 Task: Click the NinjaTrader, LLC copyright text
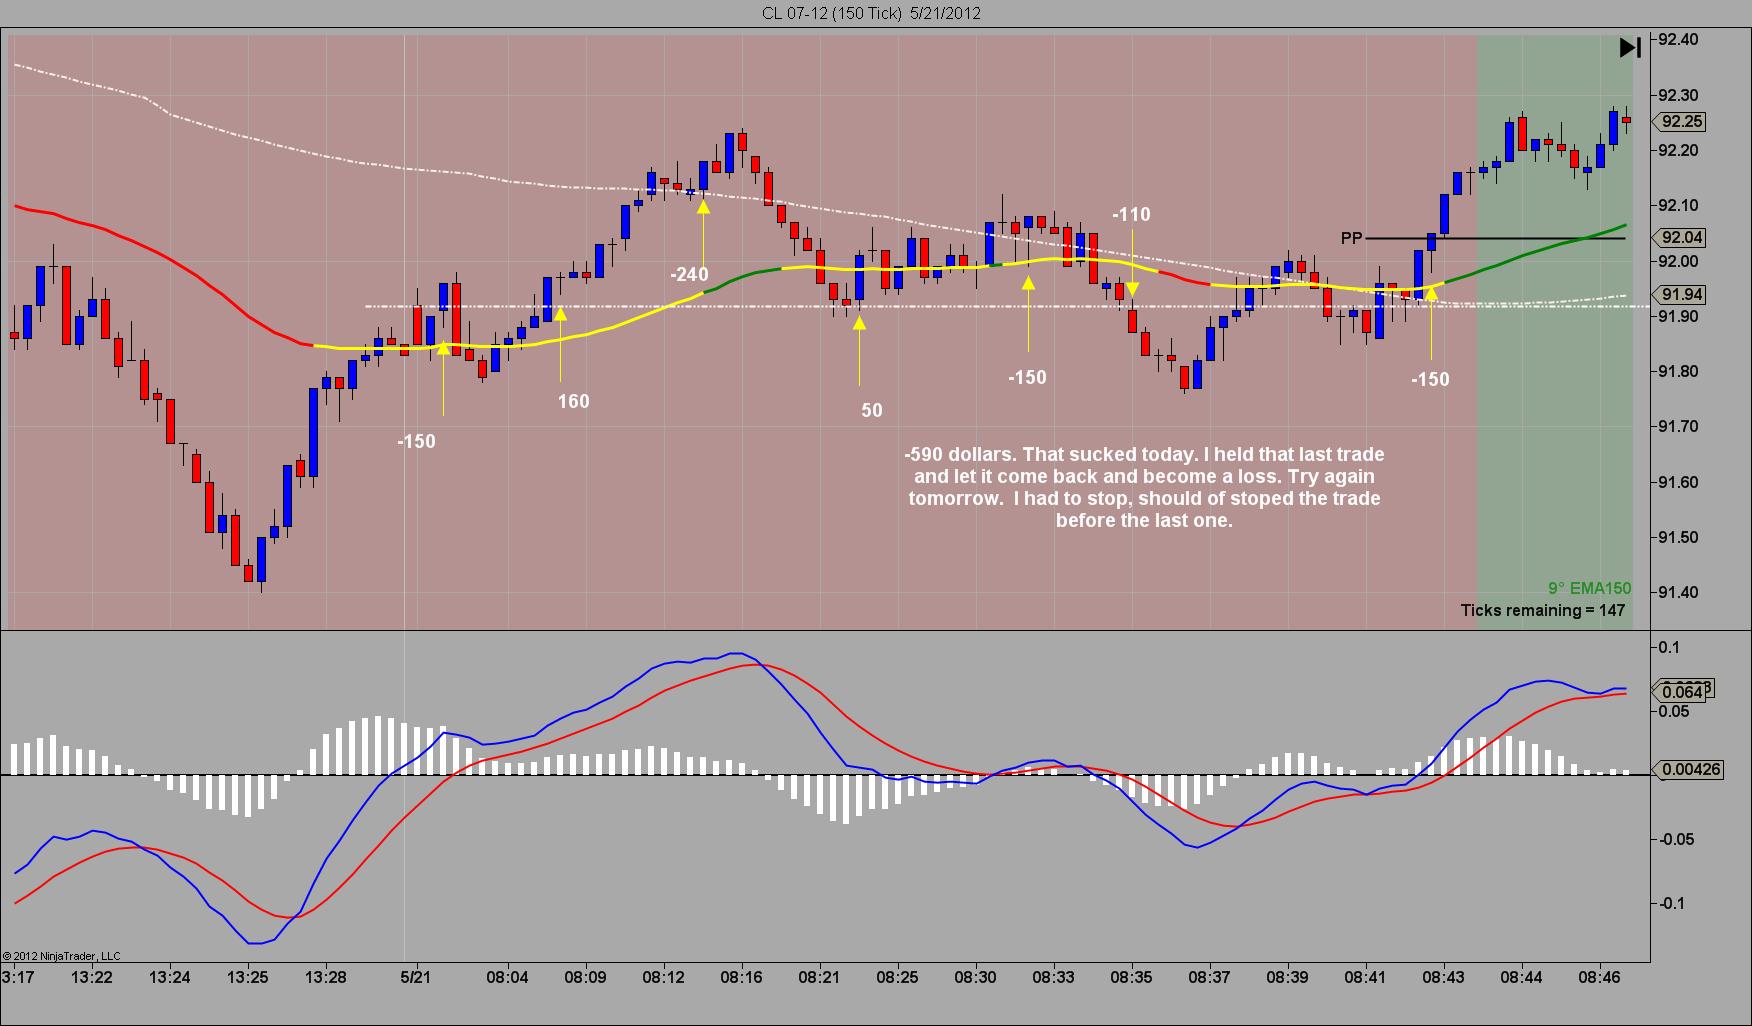pos(62,956)
